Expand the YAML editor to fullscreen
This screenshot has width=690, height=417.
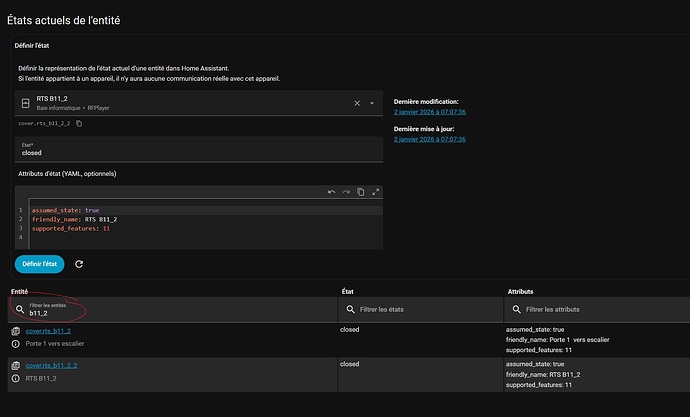click(x=376, y=192)
